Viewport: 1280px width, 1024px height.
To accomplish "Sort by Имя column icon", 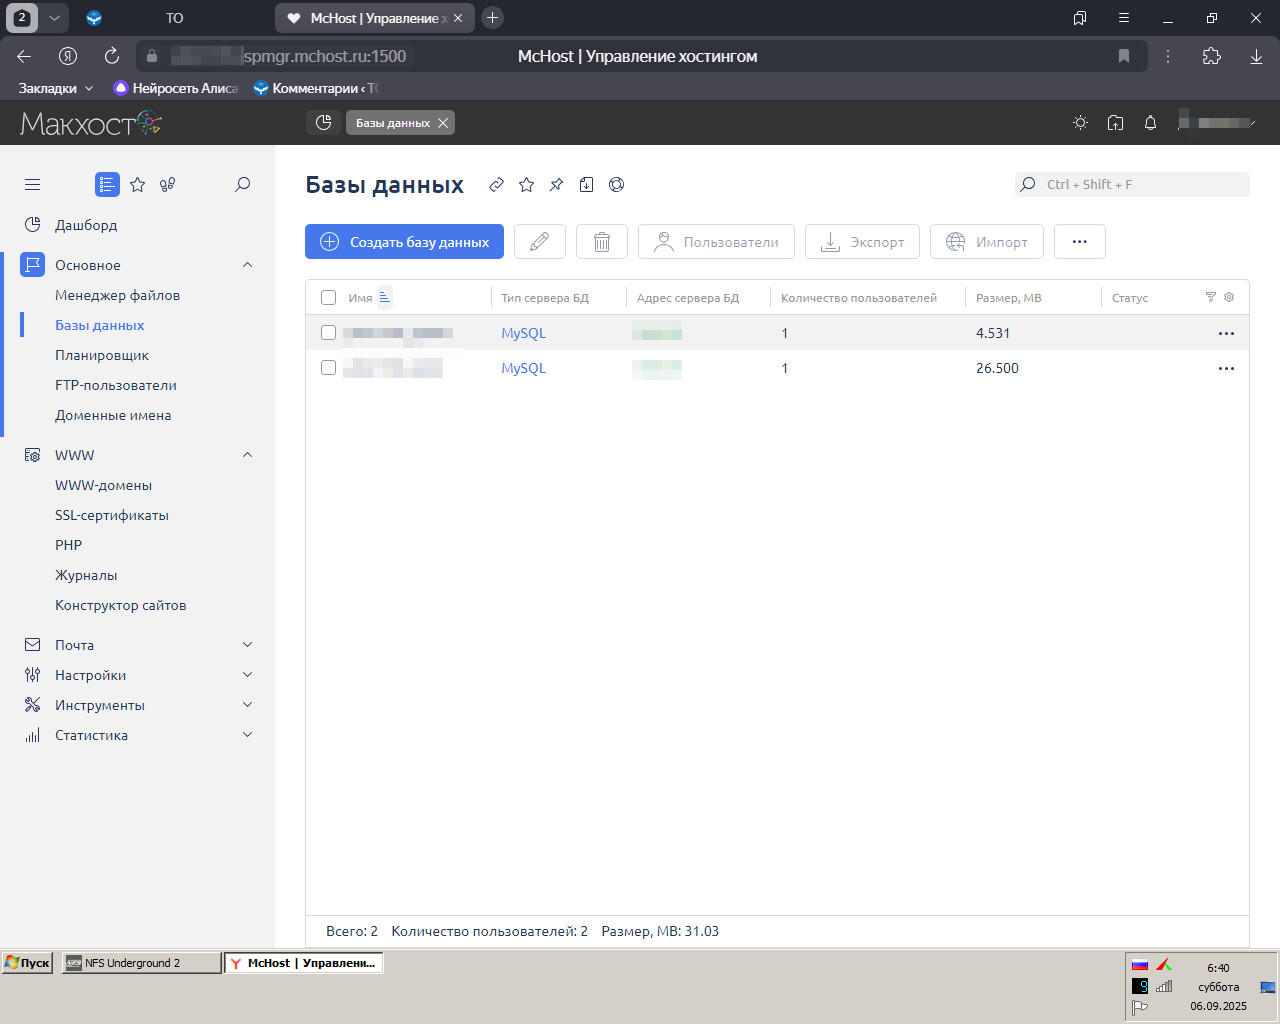I will tap(385, 297).
